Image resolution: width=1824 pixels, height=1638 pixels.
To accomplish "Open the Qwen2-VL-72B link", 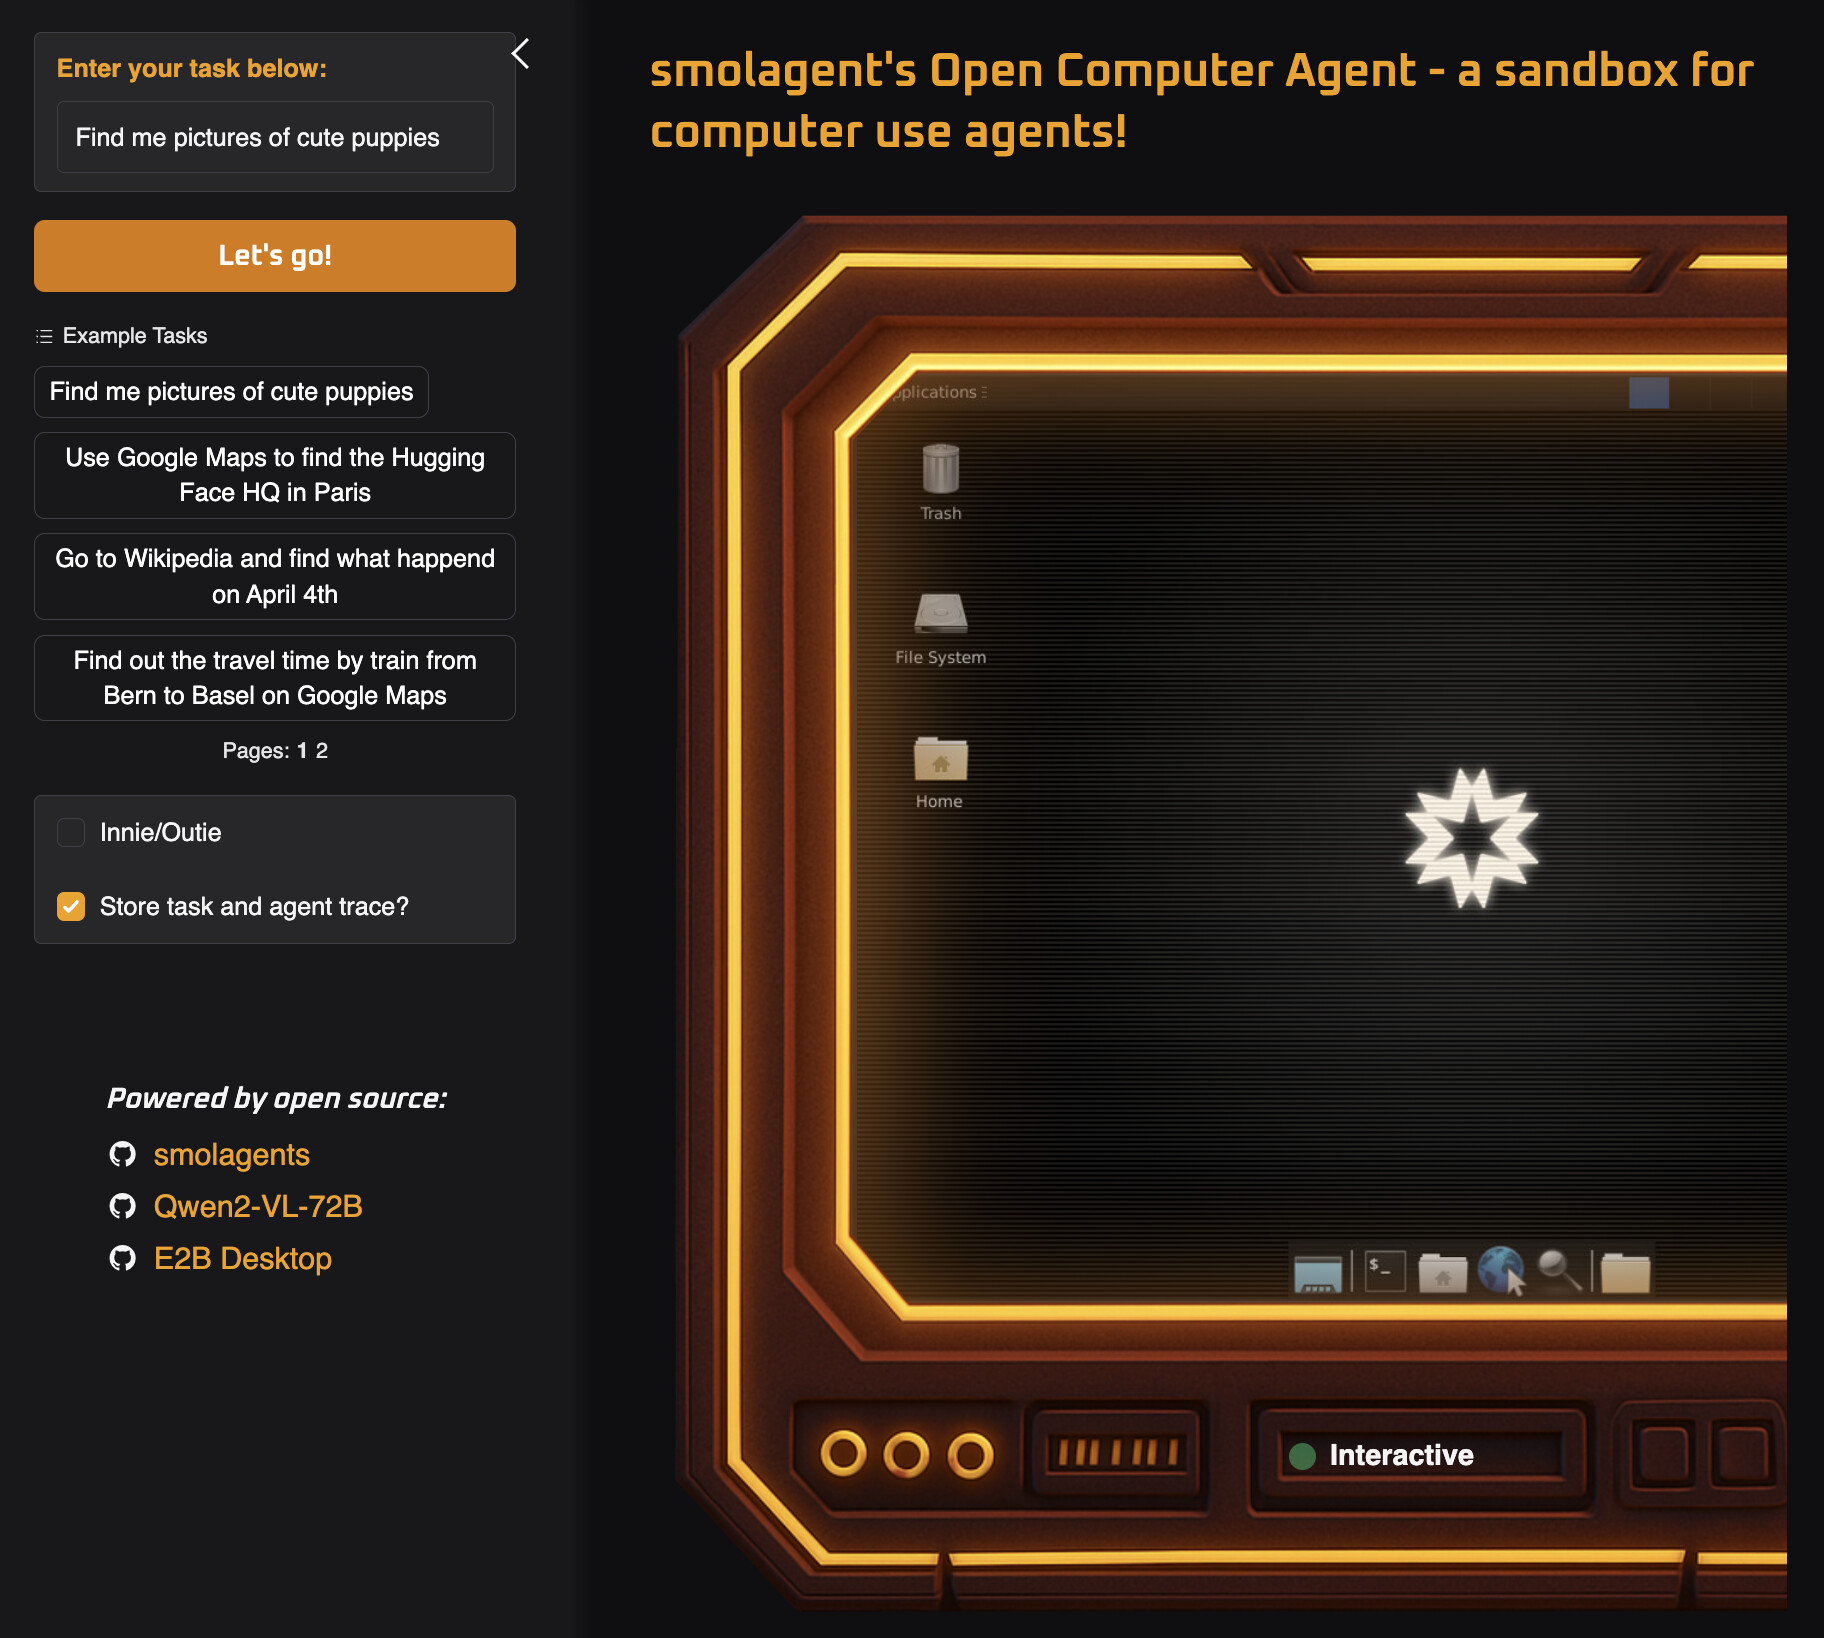I will (x=257, y=1206).
